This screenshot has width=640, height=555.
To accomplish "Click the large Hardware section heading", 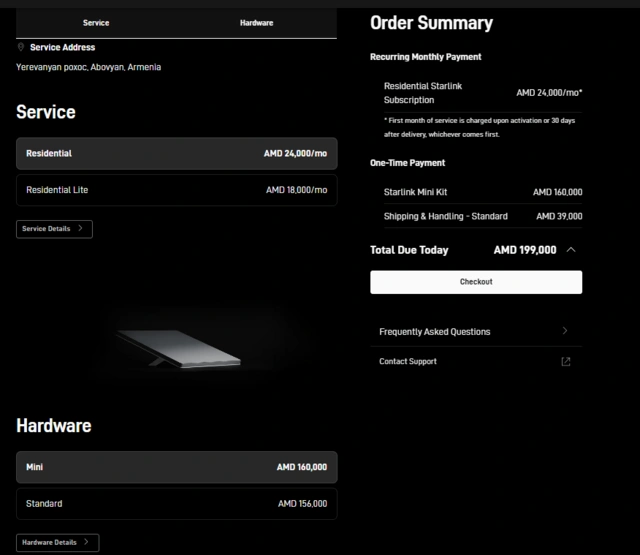I will pos(54,426).
